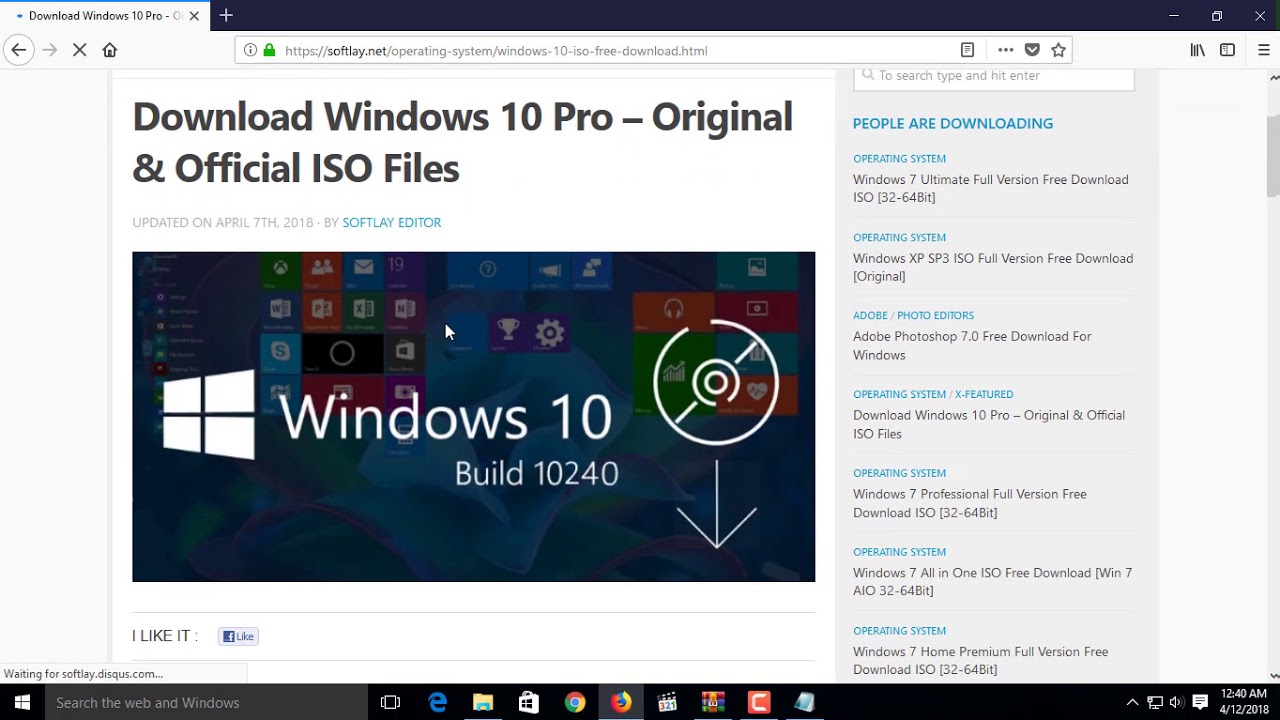Show hidden system tray icons
This screenshot has height=720, width=1280.
tap(1132, 702)
